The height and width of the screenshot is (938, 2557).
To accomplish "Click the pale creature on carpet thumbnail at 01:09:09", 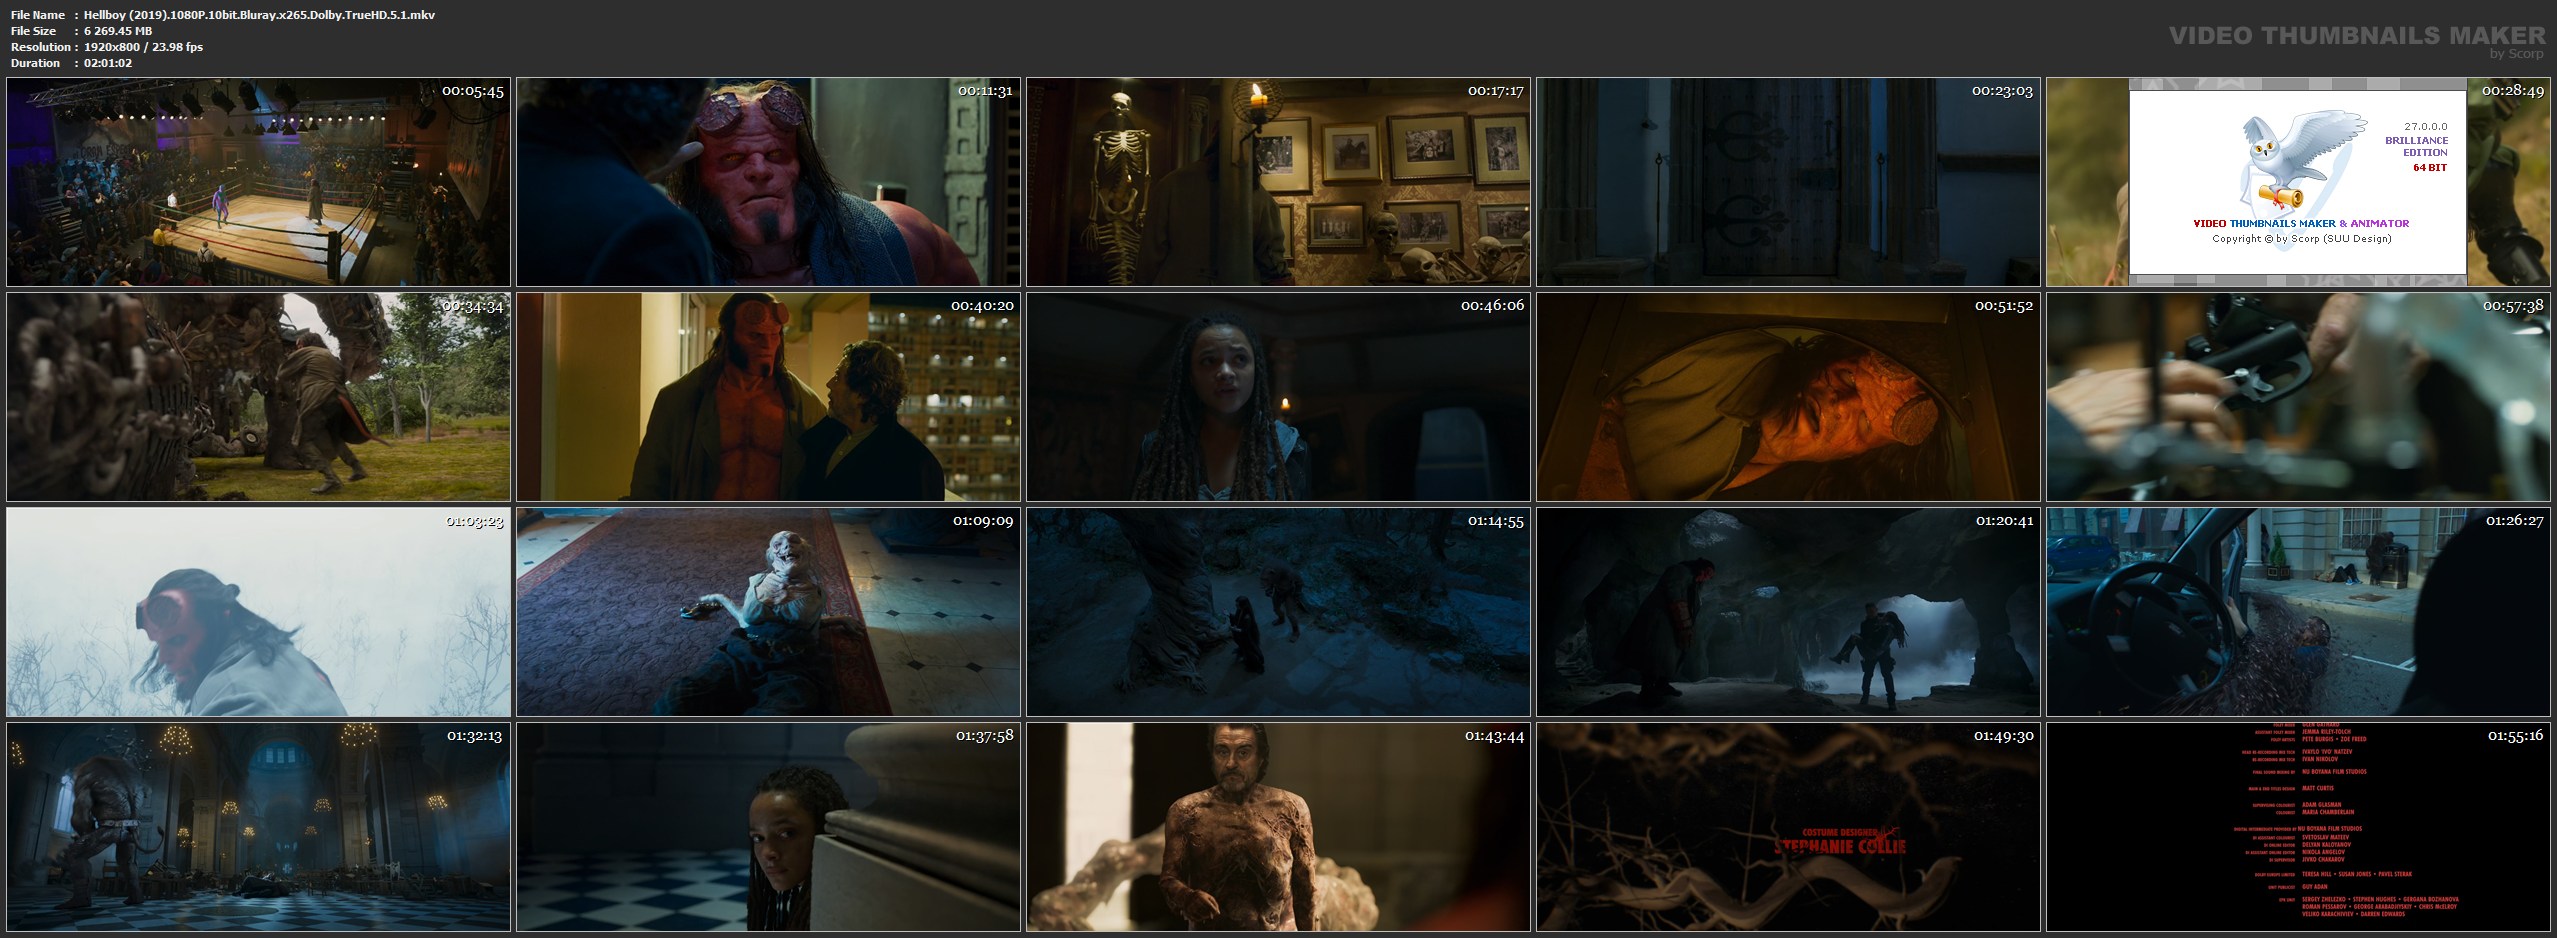I will [x=768, y=612].
